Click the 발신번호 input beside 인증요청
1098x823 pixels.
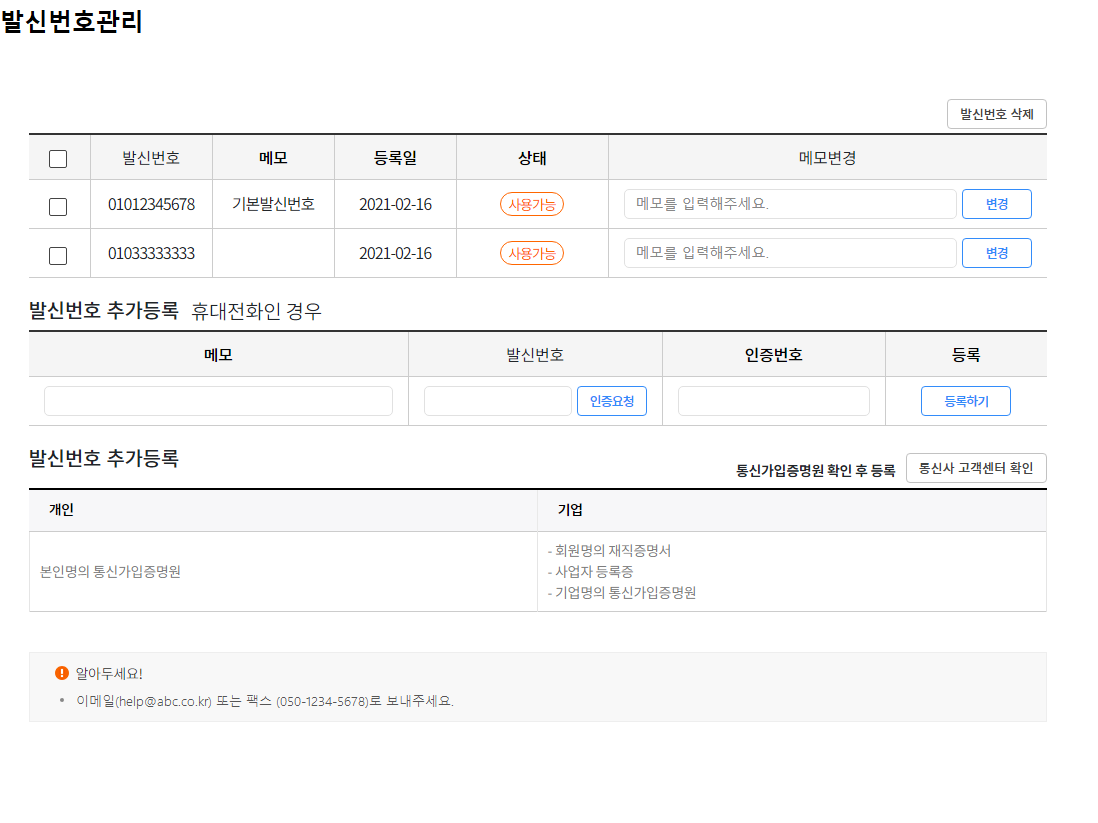click(x=497, y=401)
